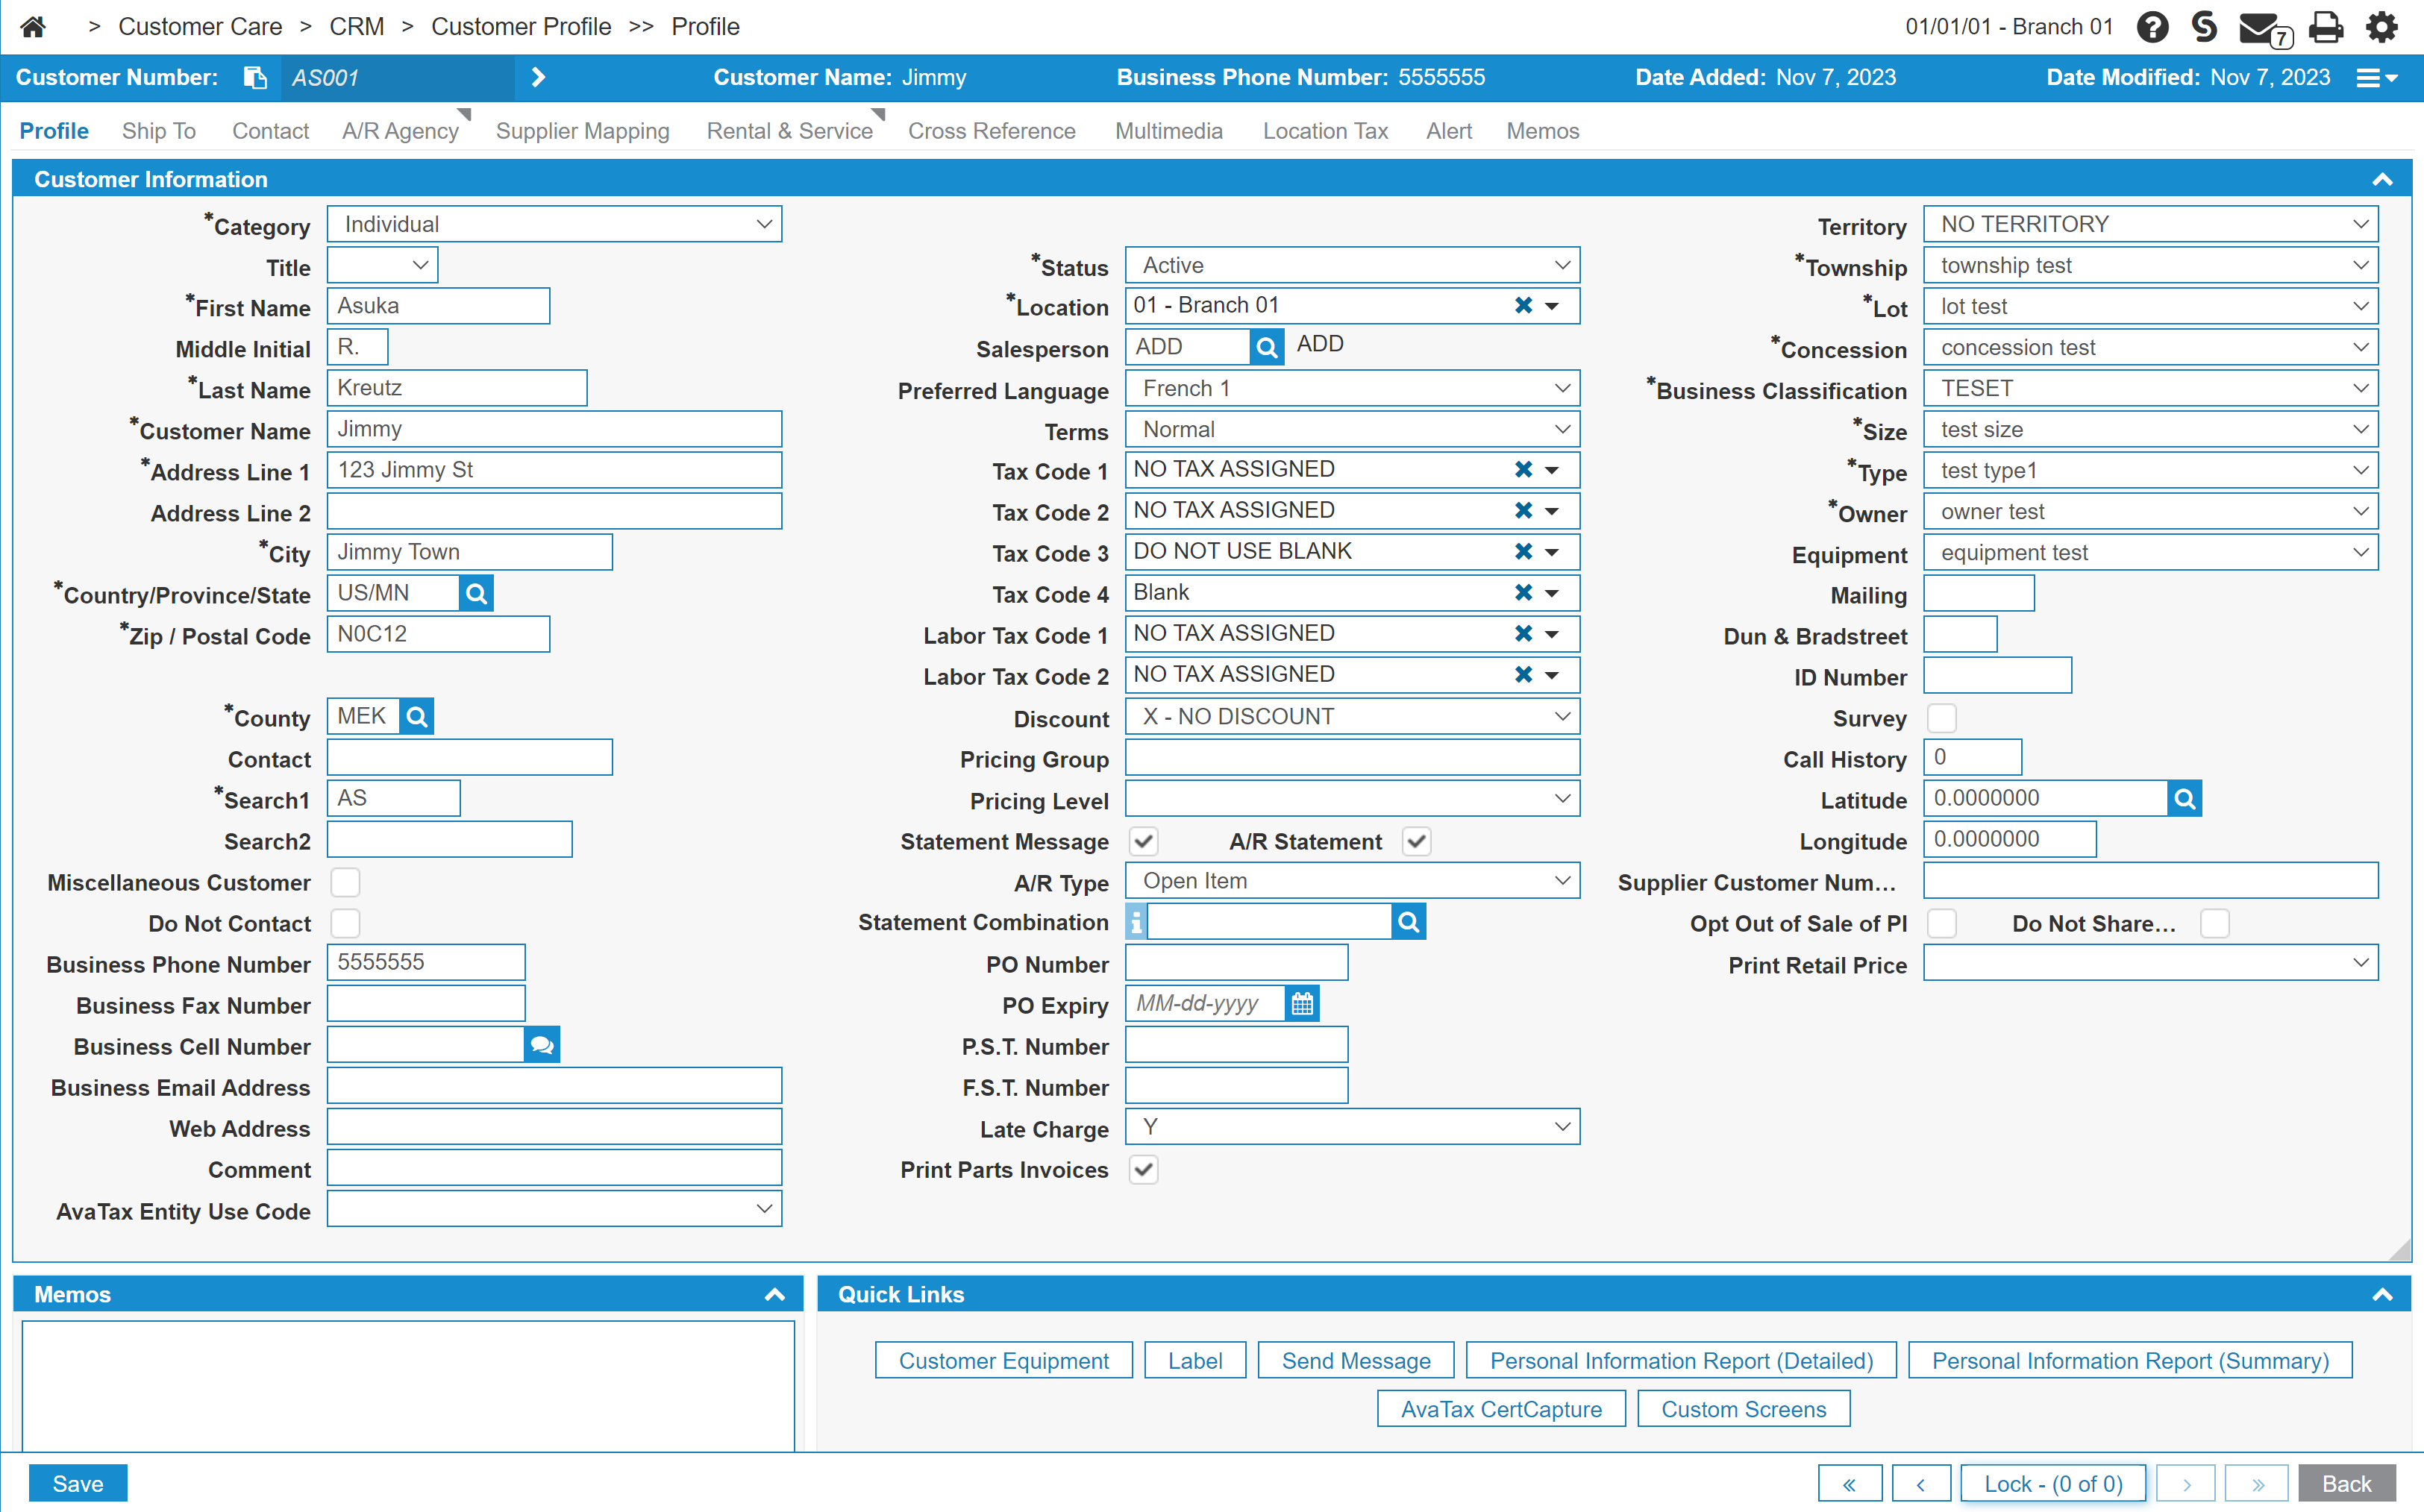This screenshot has height=1512, width=2424.
Task: Open Statement Combination search magnifier
Action: point(1408,922)
